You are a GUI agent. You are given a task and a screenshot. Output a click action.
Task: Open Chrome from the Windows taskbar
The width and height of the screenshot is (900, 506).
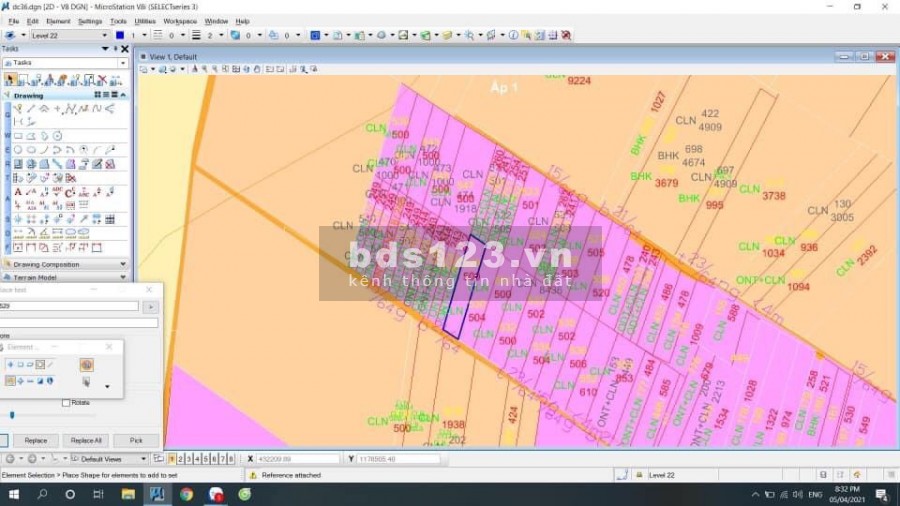click(186, 494)
